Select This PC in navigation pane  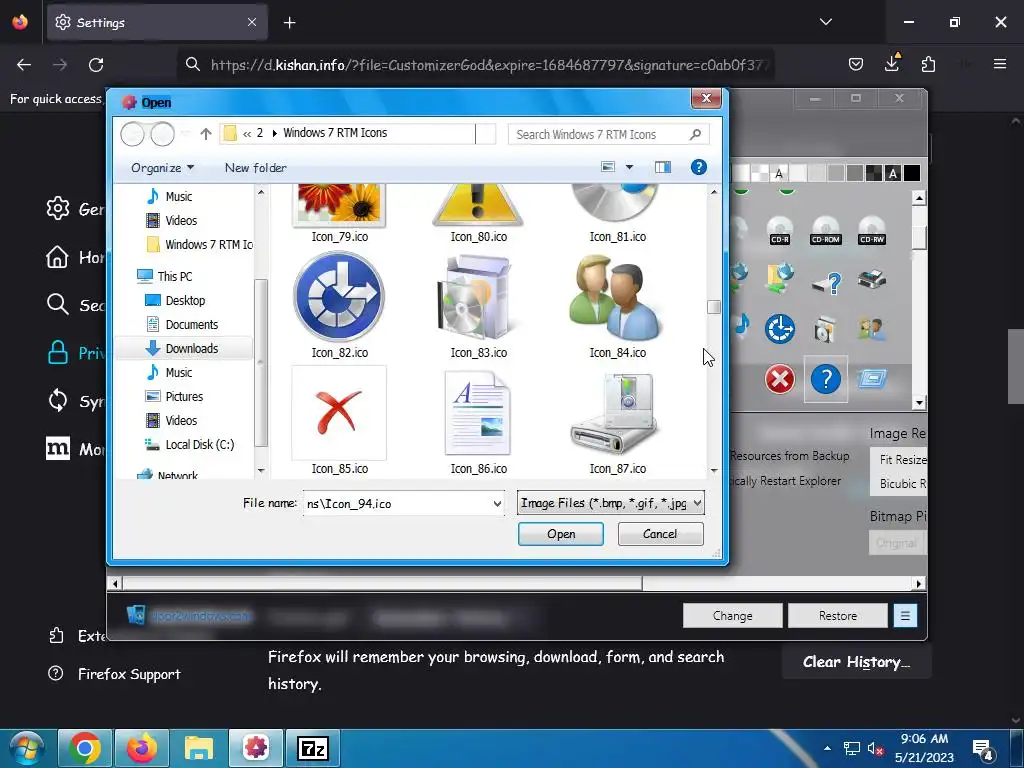coord(165,276)
